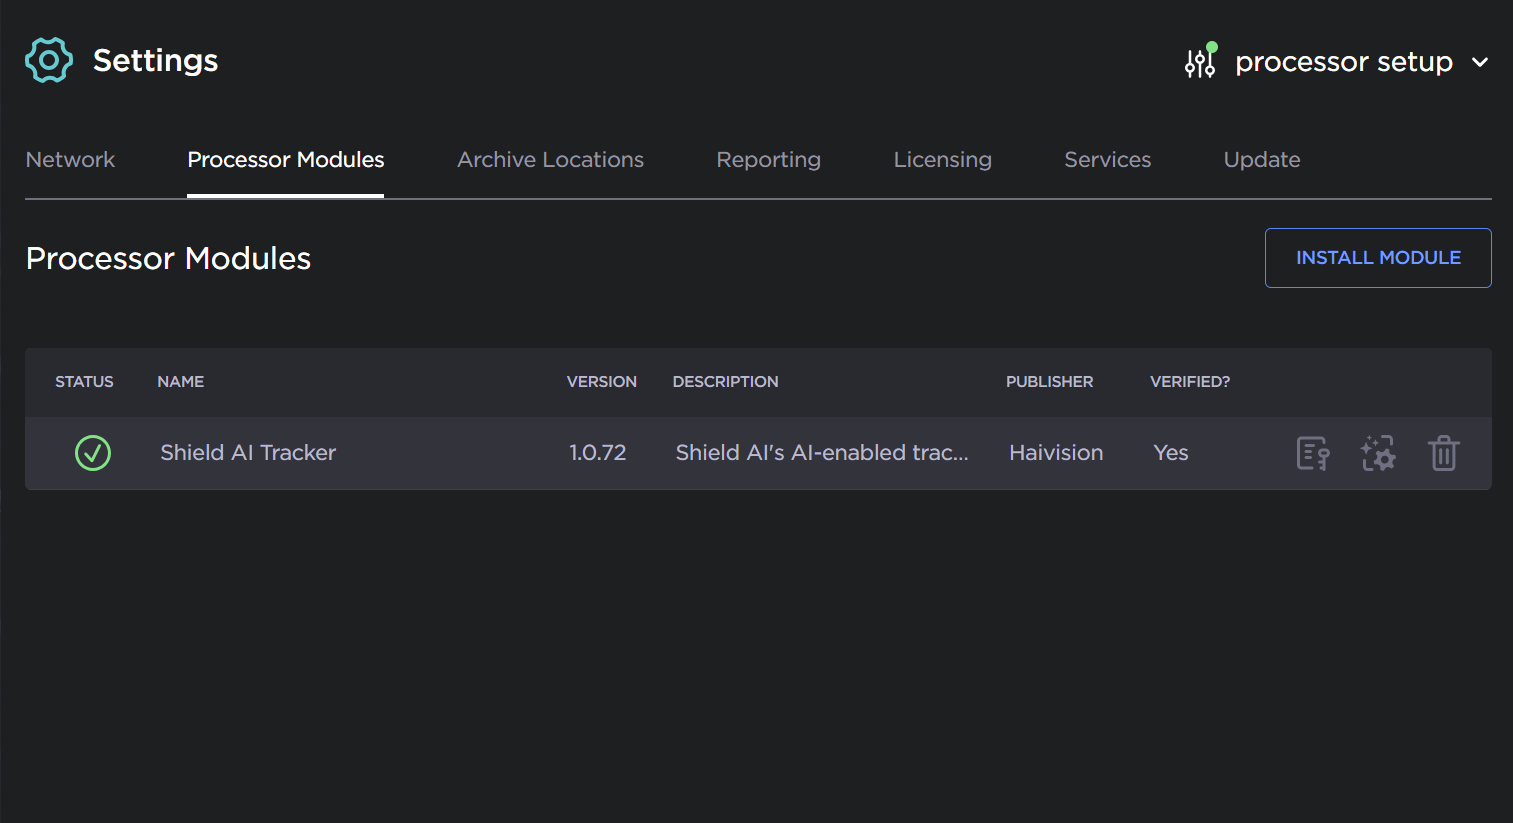
Task: Expand the processor setup dropdown chevron
Action: point(1480,62)
